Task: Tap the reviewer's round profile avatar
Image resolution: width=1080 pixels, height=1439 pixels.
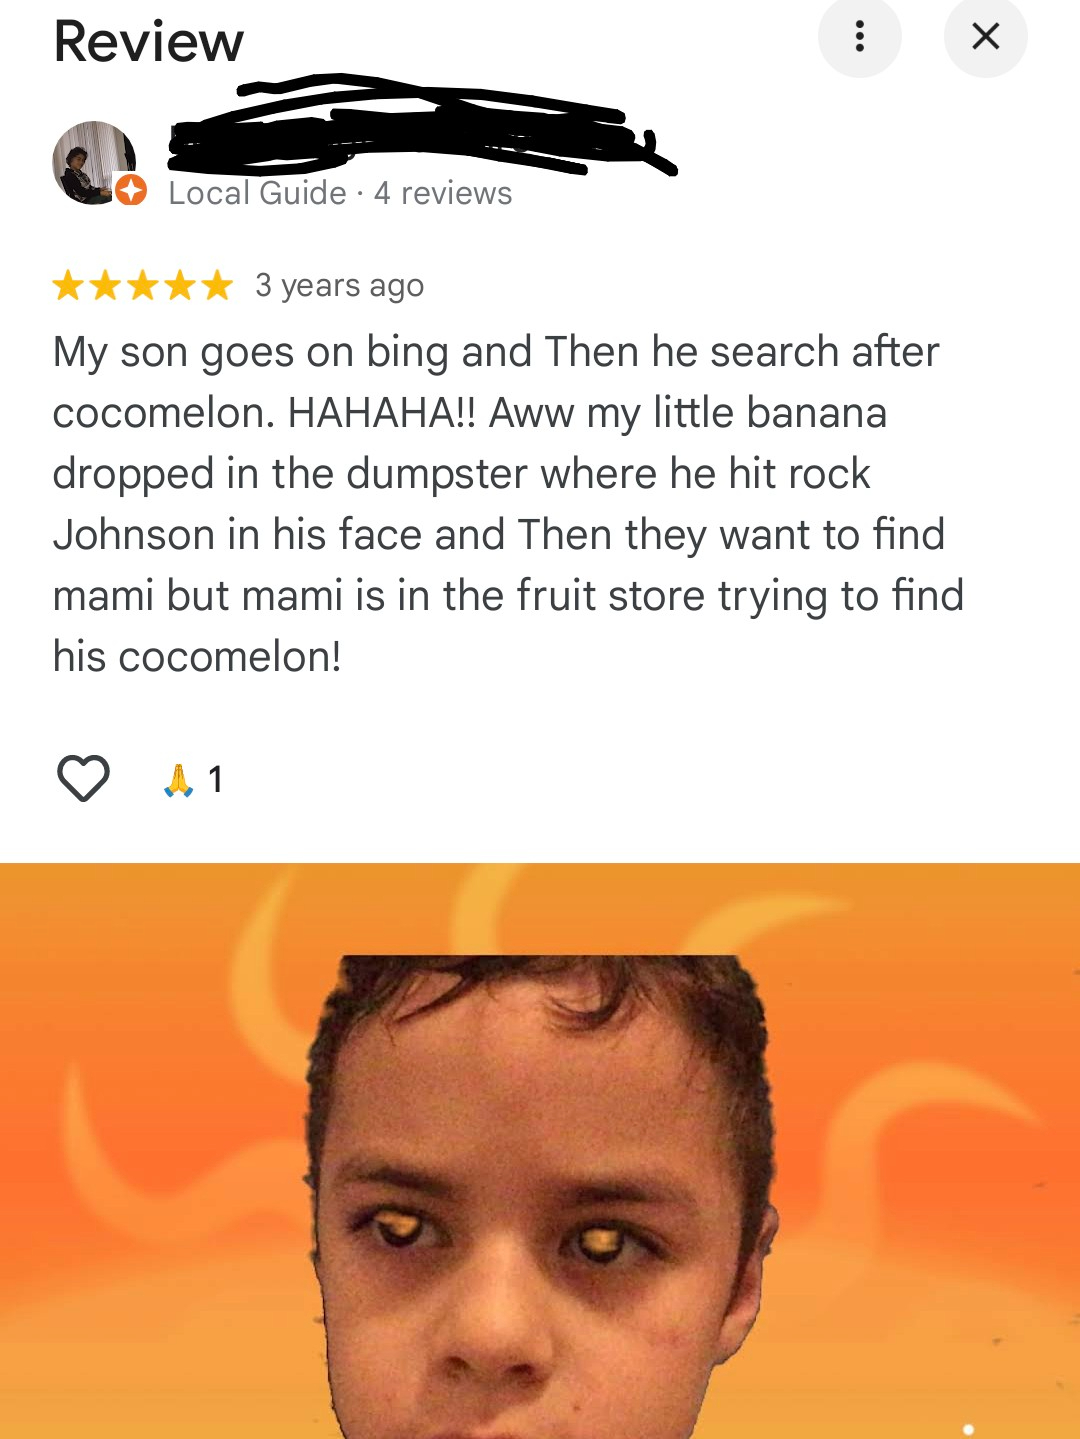Action: pyautogui.click(x=94, y=163)
